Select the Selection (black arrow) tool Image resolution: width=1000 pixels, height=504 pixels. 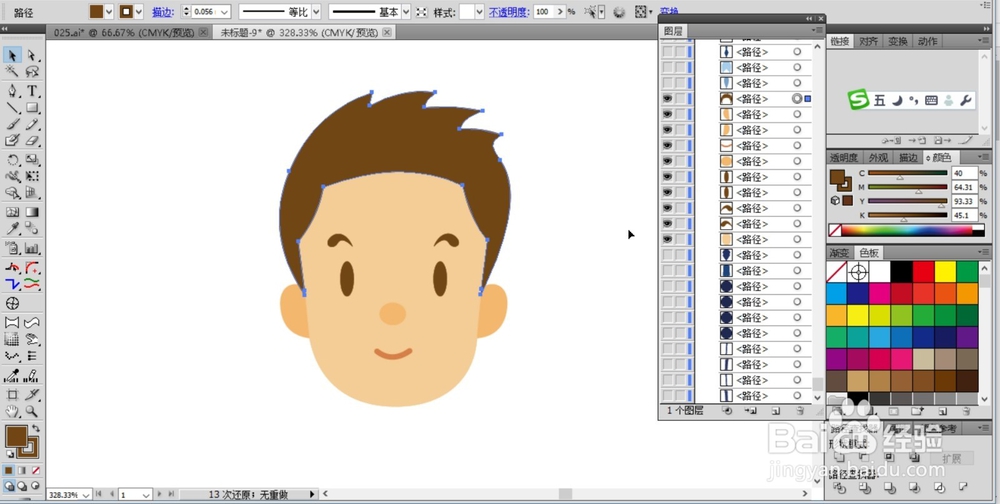tap(12, 56)
